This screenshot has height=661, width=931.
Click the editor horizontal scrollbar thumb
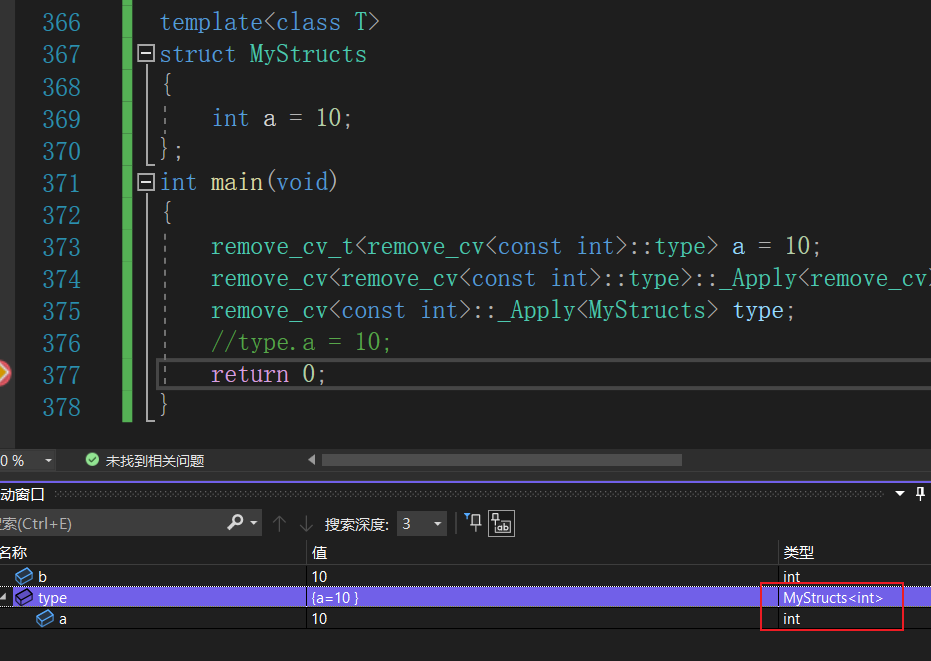(x=502, y=460)
